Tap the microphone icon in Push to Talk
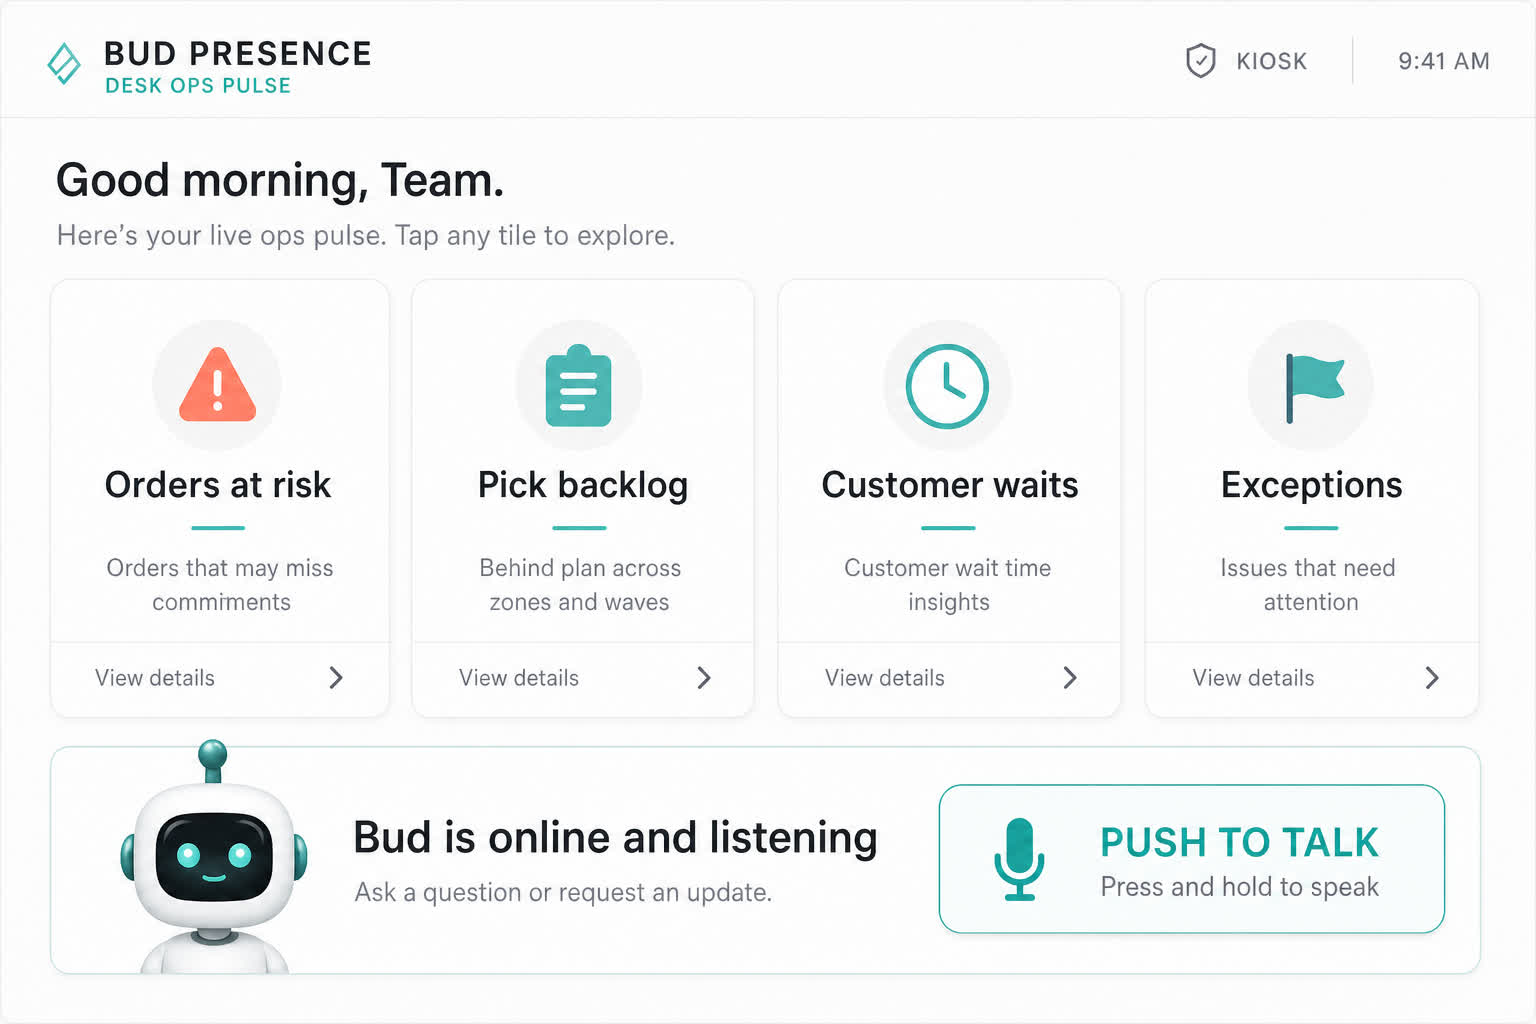Screen dimensions: 1536x1024 1019,859
